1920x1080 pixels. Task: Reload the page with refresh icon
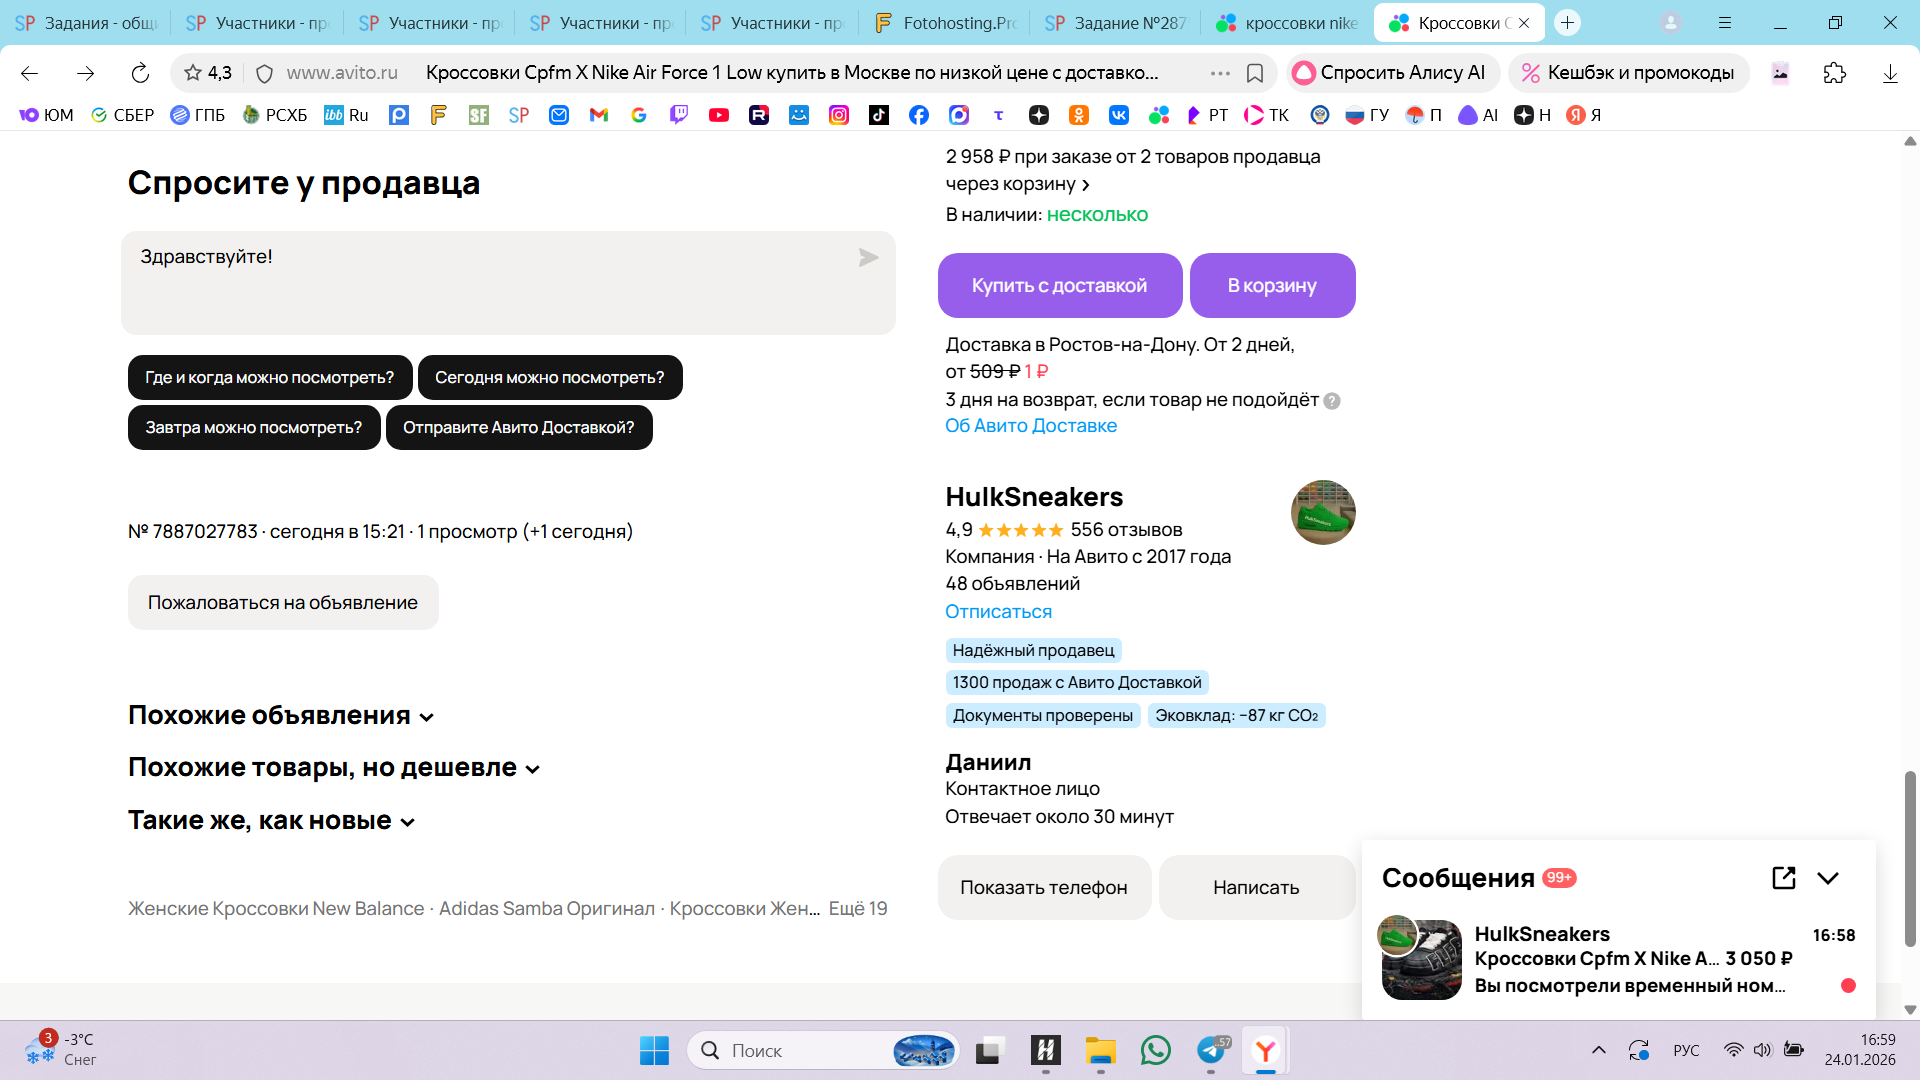[x=140, y=73]
